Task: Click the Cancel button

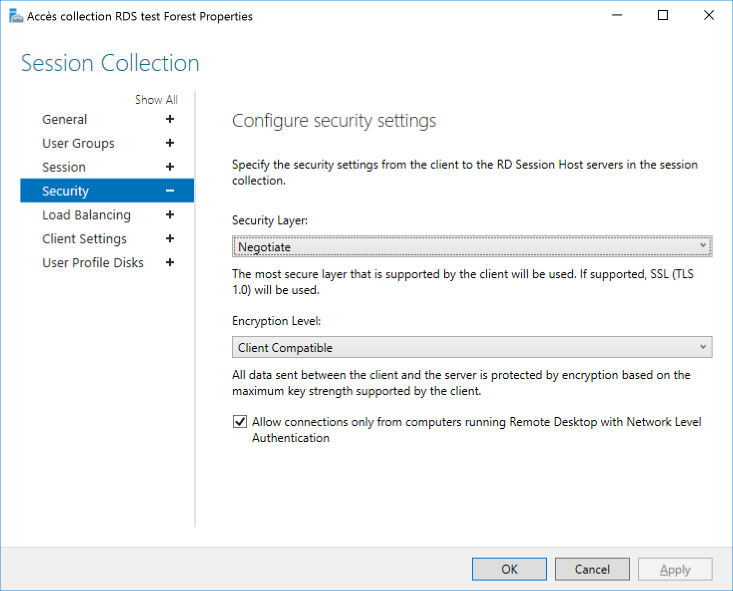Action: [x=592, y=569]
